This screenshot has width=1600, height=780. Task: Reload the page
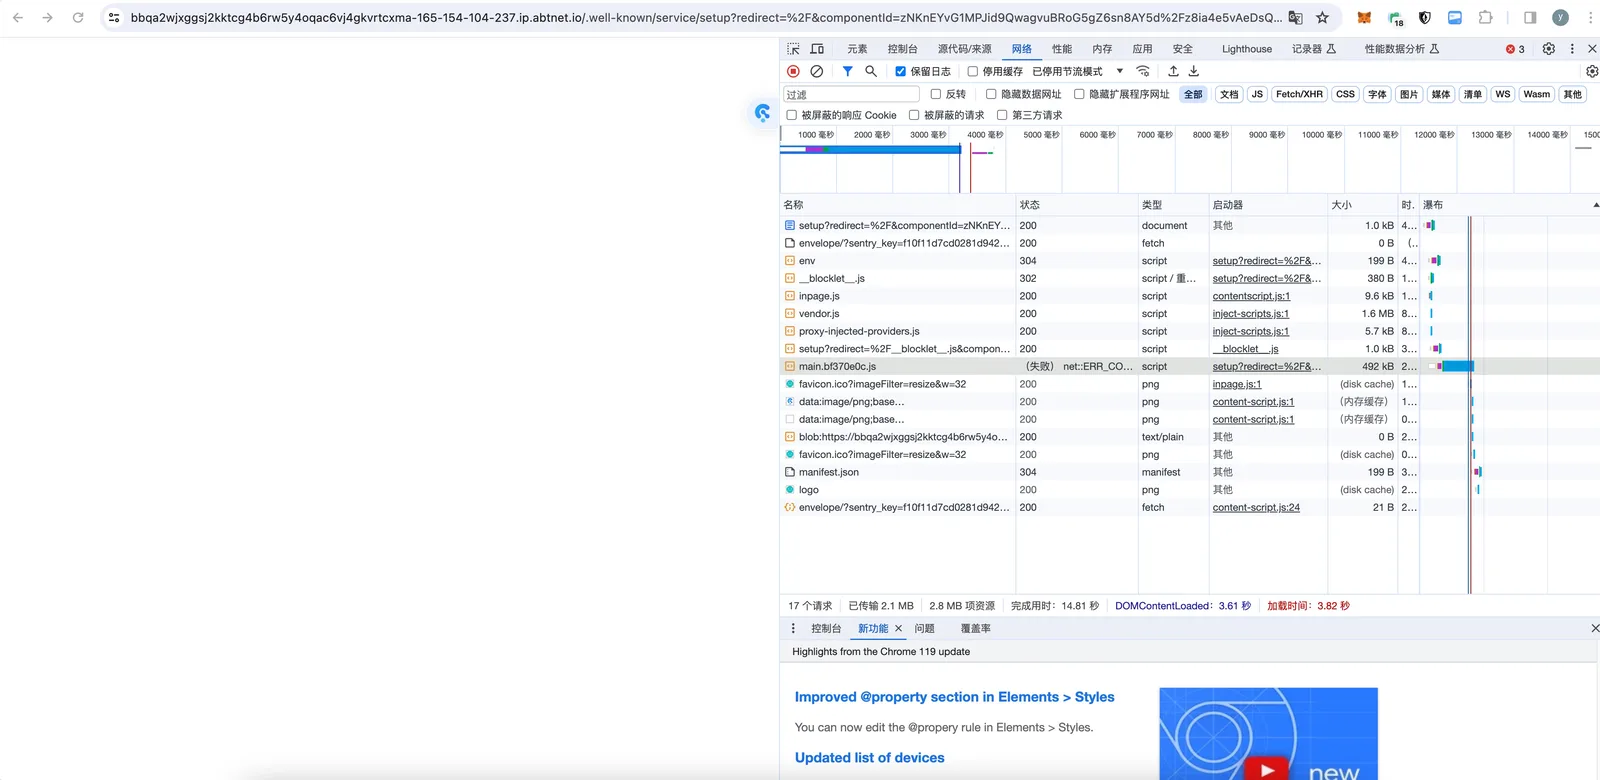(x=78, y=18)
